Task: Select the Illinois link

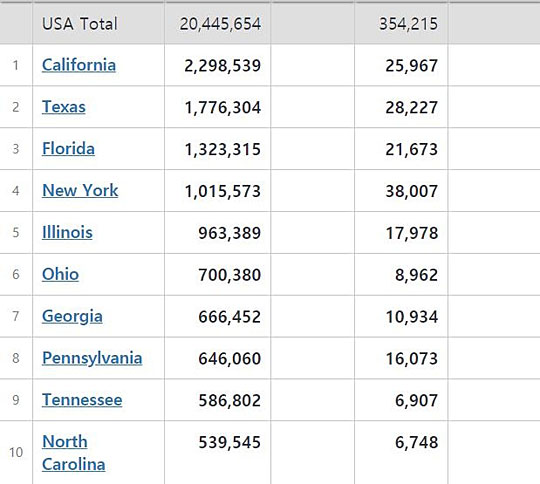Action: [67, 232]
